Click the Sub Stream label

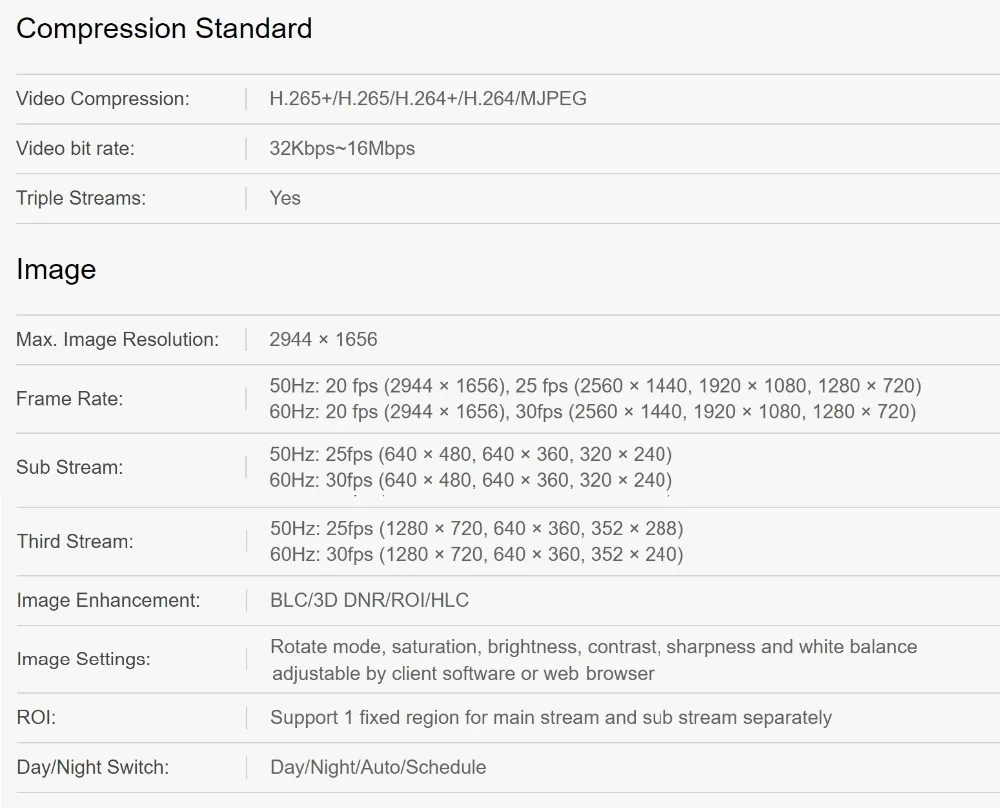(69, 468)
